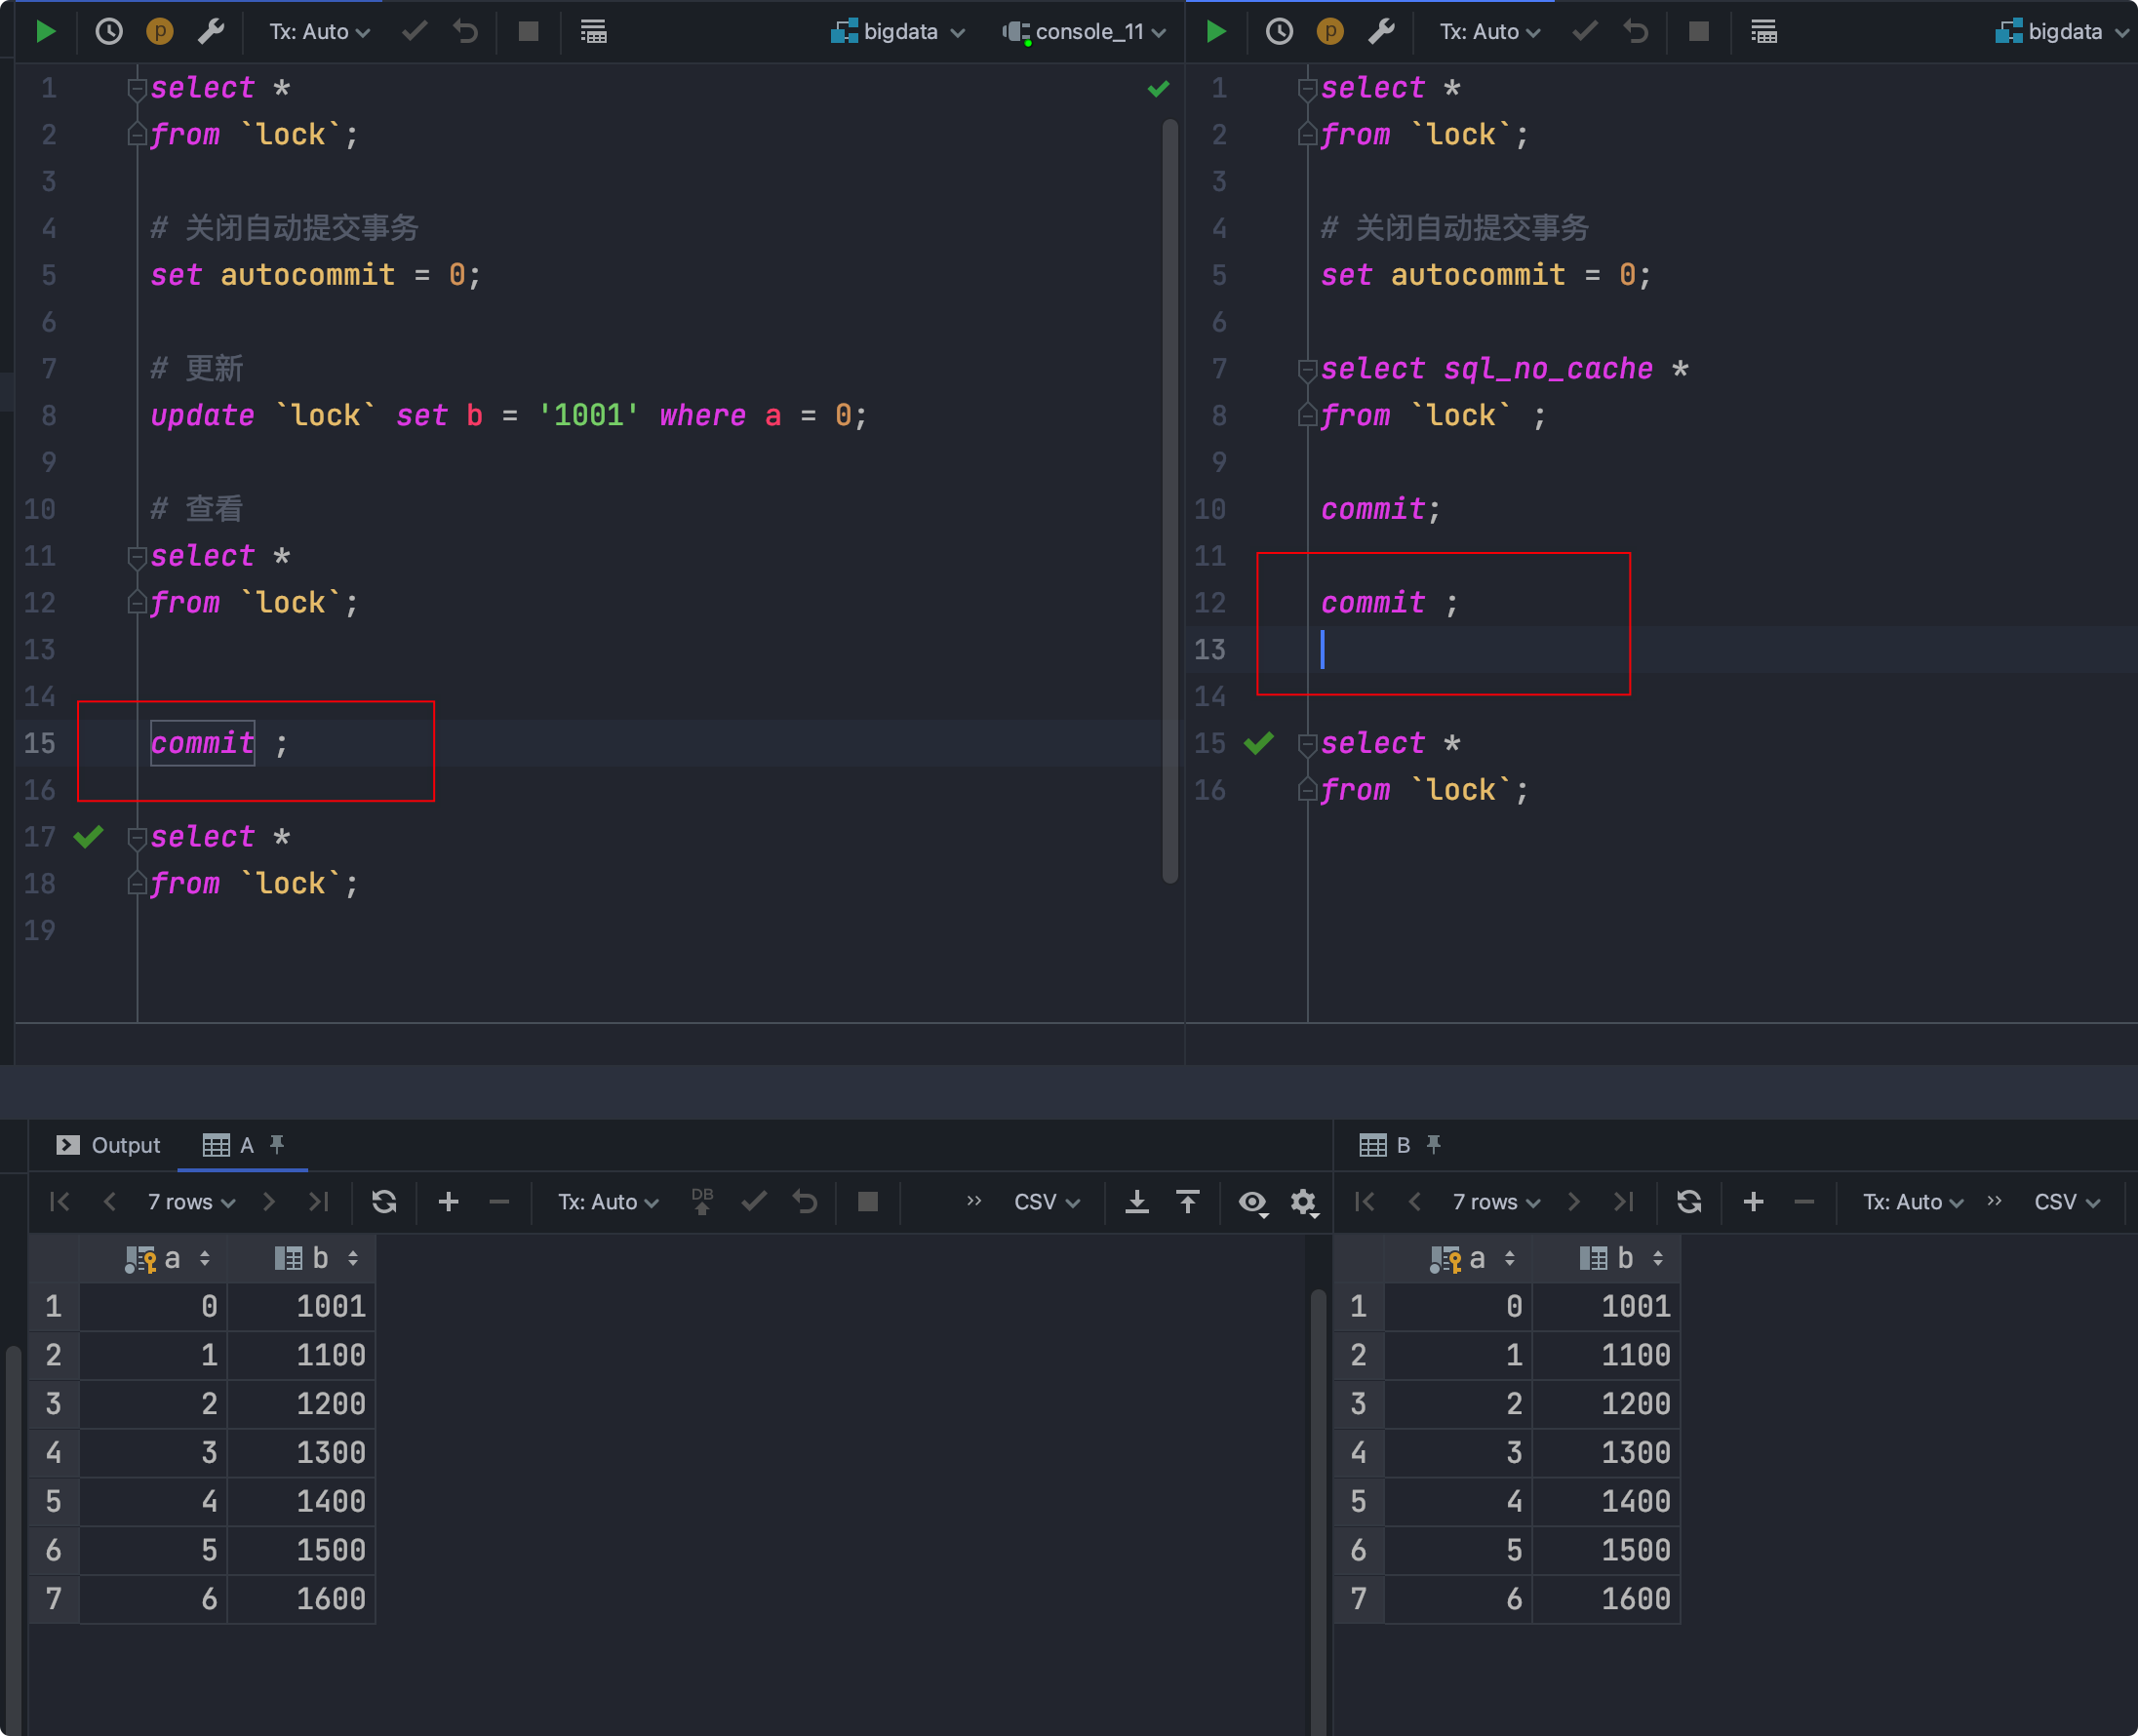Collapse fold marker at line 7 right editor

coord(1307,370)
